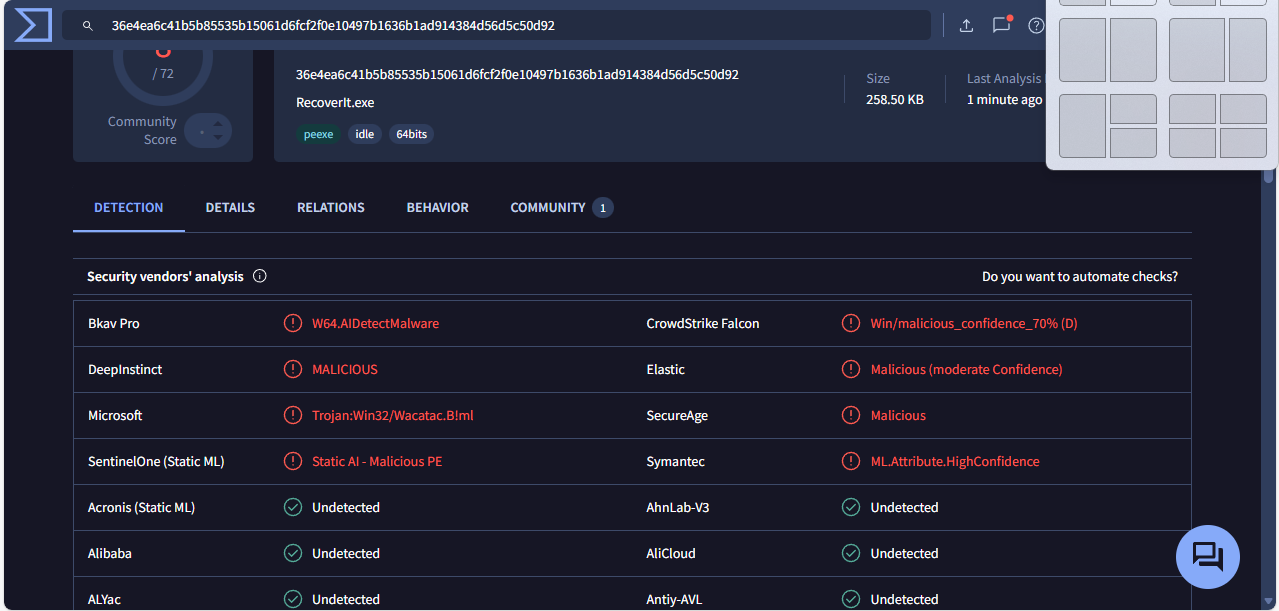The width and height of the screenshot is (1279, 611).
Task: Click info icon beside Security vendors' analysis
Action: [x=260, y=276]
